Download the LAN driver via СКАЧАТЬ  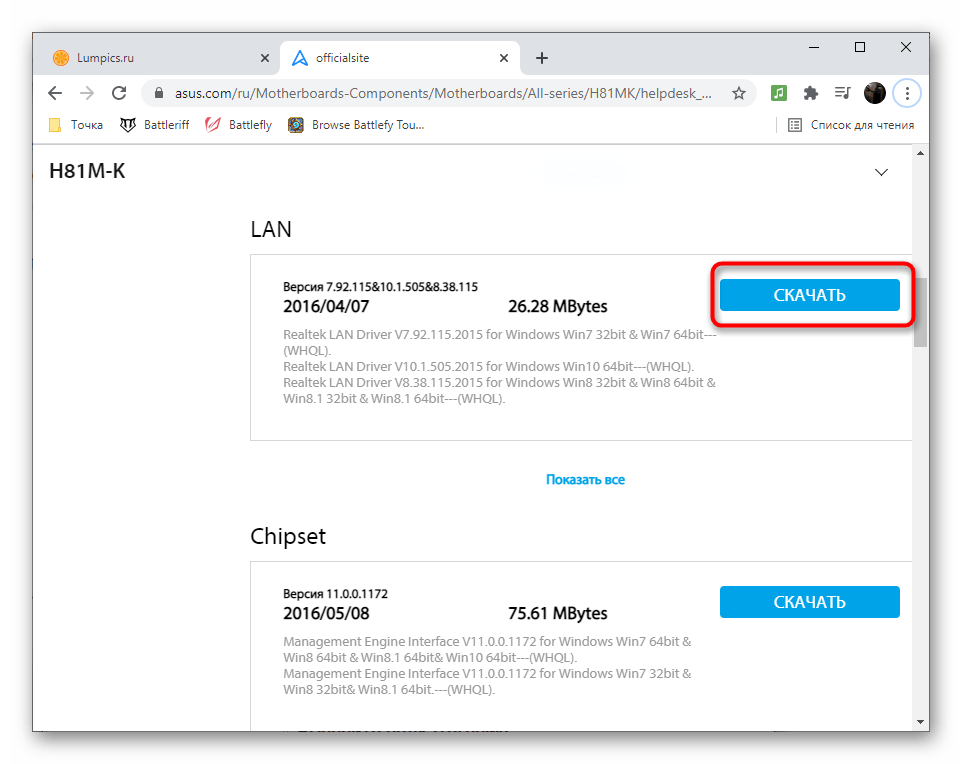click(x=809, y=295)
